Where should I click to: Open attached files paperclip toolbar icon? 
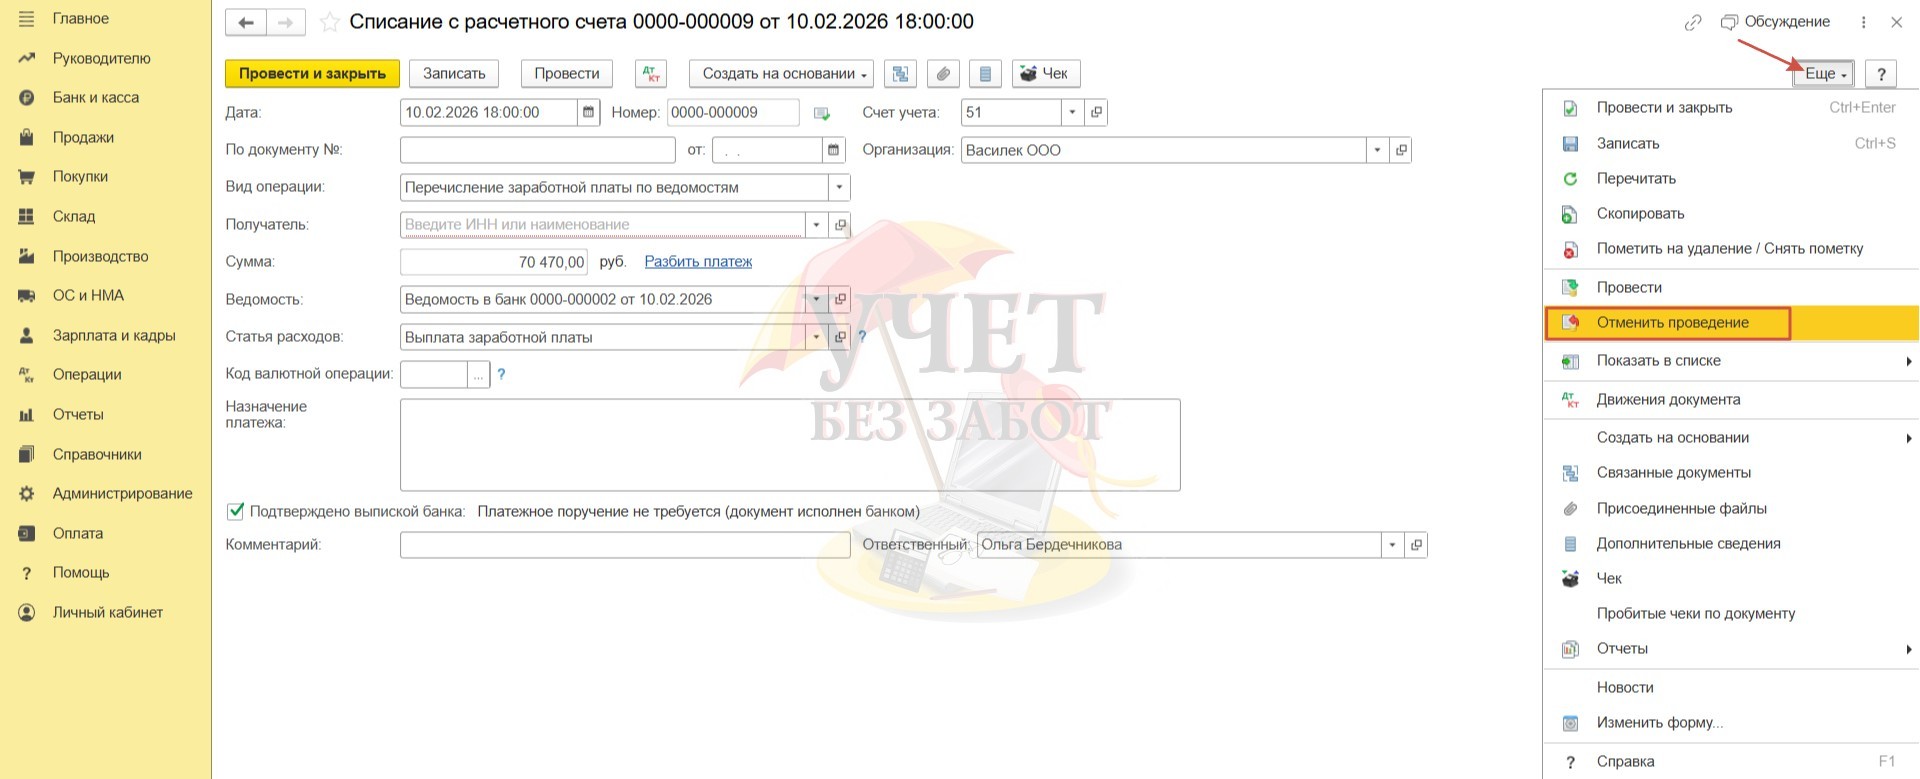point(943,73)
